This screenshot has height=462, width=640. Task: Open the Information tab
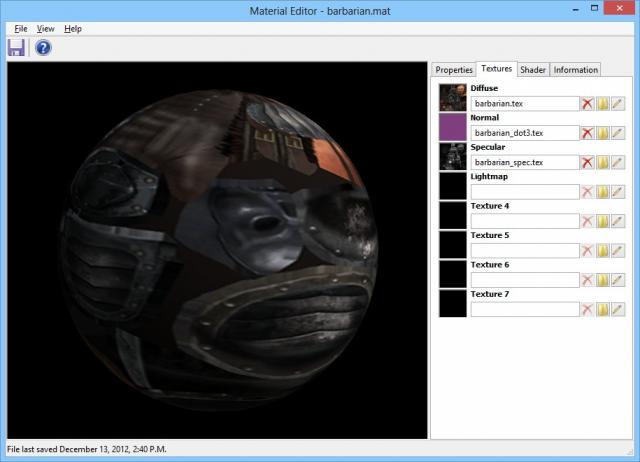click(x=576, y=70)
